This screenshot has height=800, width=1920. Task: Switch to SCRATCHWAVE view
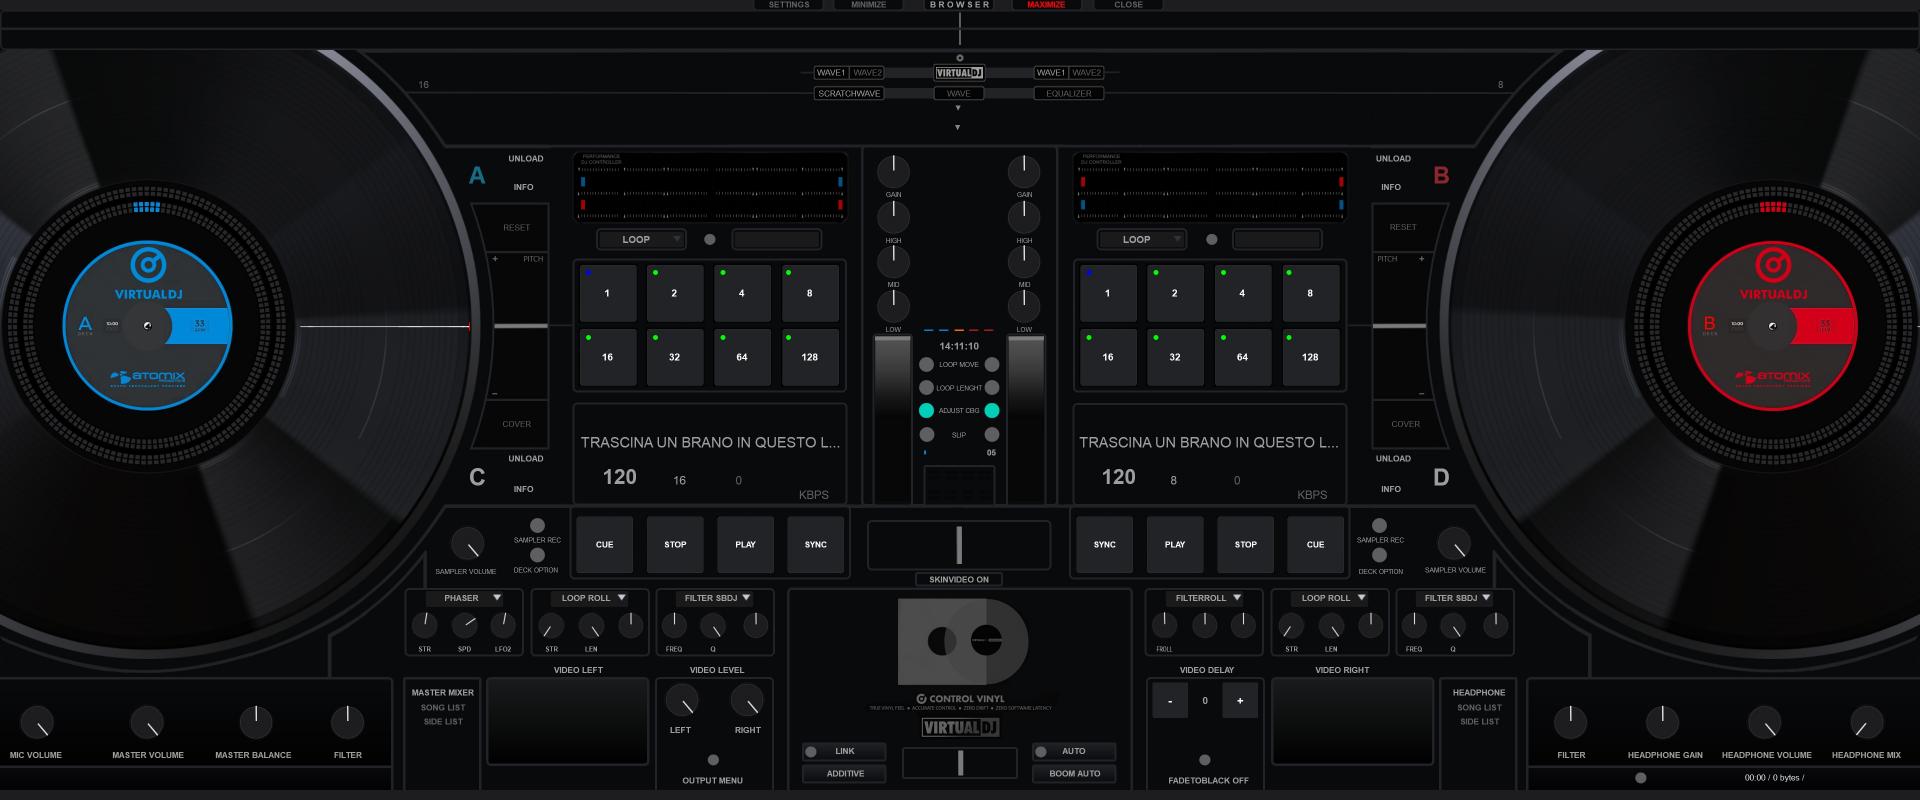coord(849,94)
